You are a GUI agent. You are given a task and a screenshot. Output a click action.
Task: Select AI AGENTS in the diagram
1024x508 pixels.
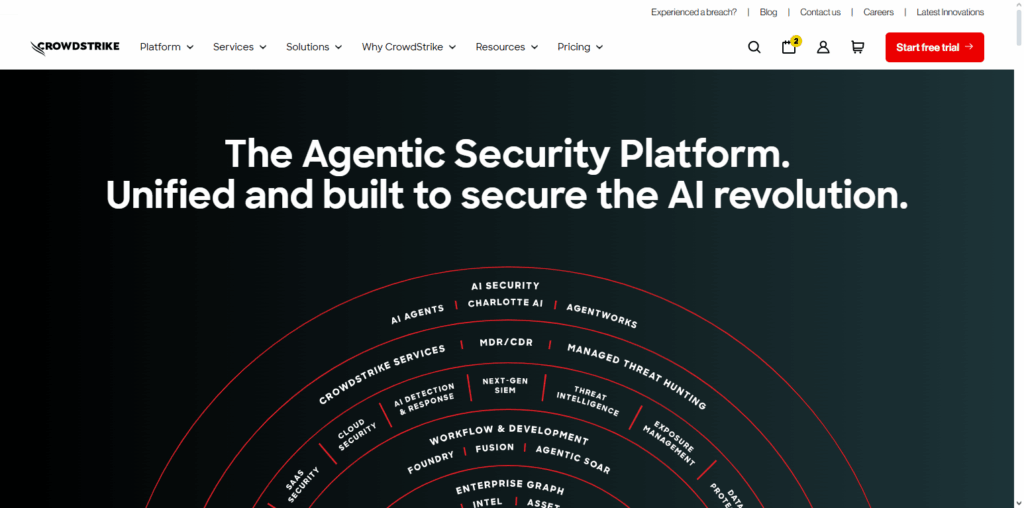[x=417, y=314]
